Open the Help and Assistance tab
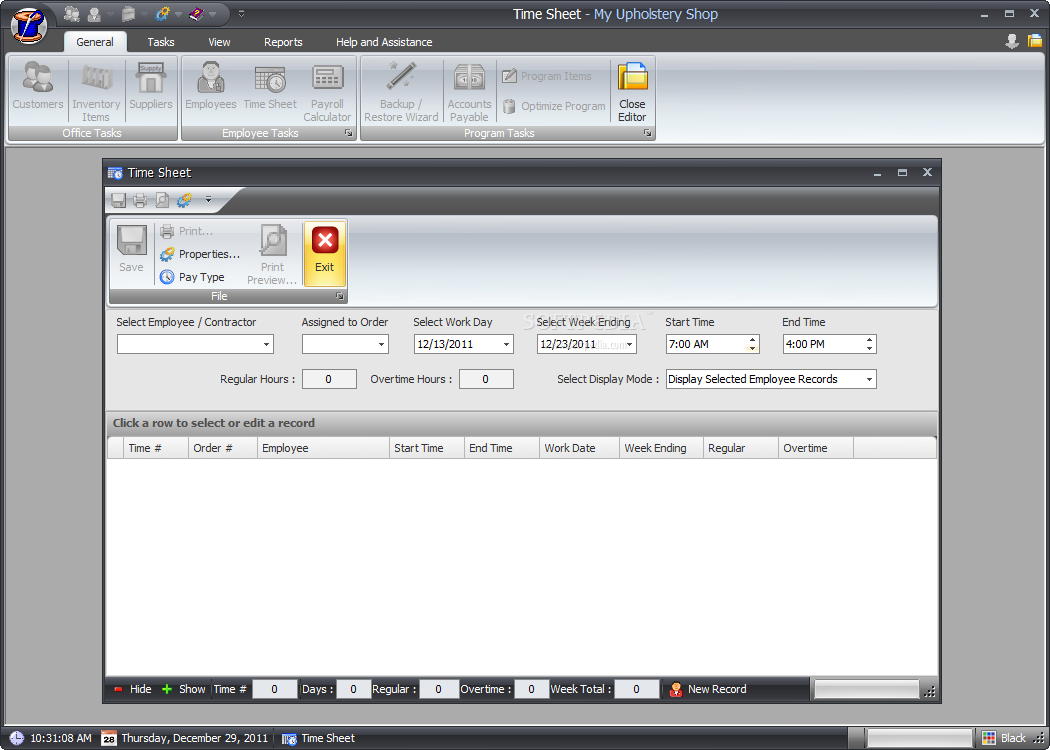1050x750 pixels. (384, 42)
